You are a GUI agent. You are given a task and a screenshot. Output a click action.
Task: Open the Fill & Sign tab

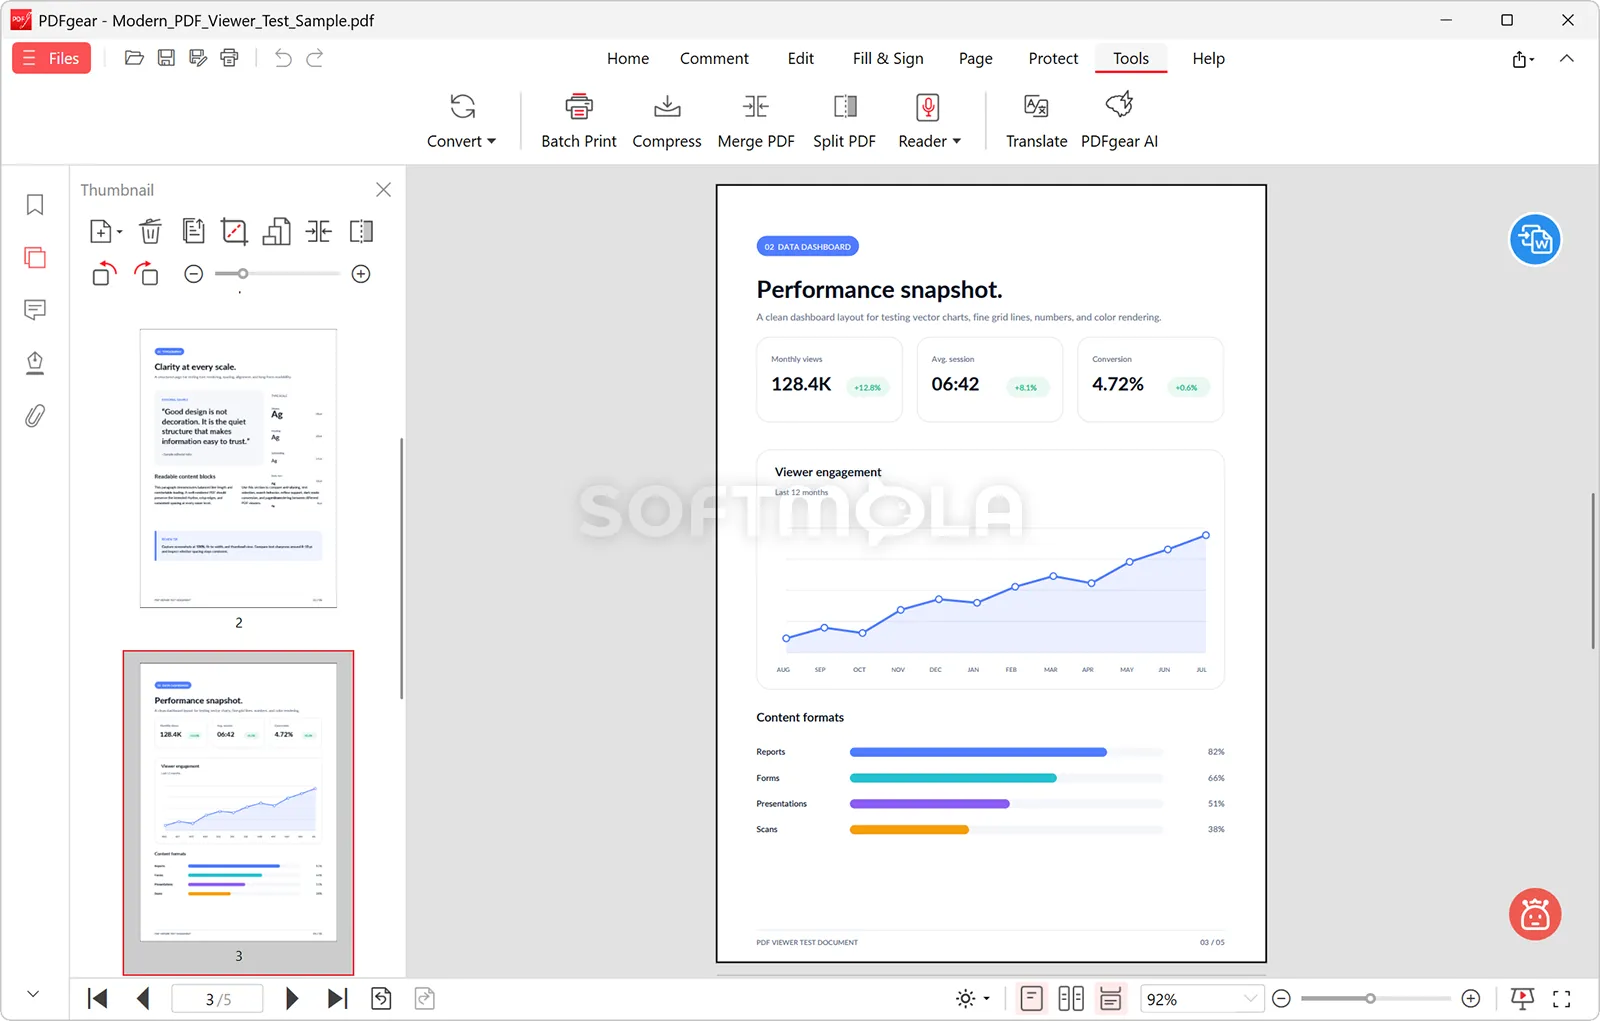click(888, 58)
